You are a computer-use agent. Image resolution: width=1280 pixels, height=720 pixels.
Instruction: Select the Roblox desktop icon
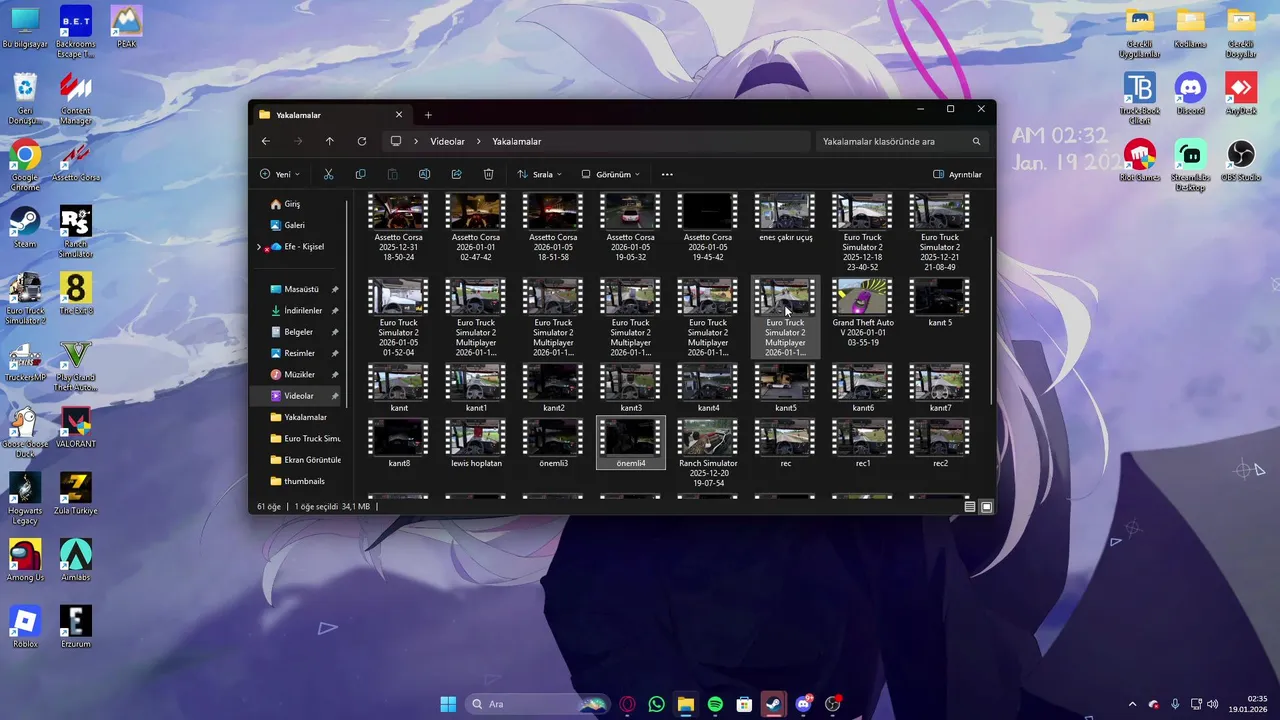pos(25,627)
